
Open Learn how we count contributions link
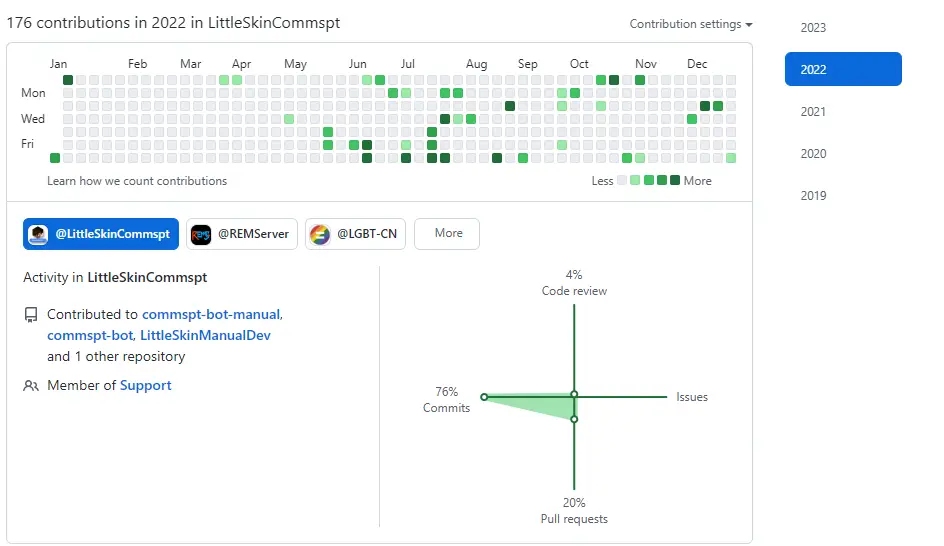pyautogui.click(x=137, y=181)
